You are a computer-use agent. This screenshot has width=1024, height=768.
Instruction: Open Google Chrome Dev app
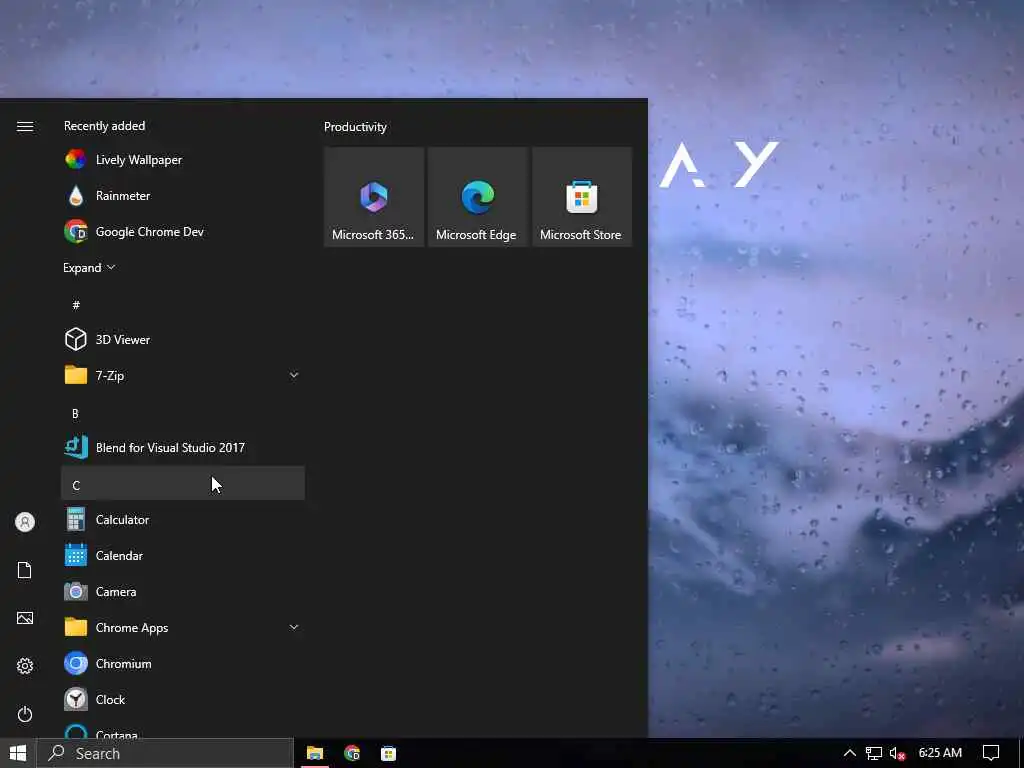183,232
